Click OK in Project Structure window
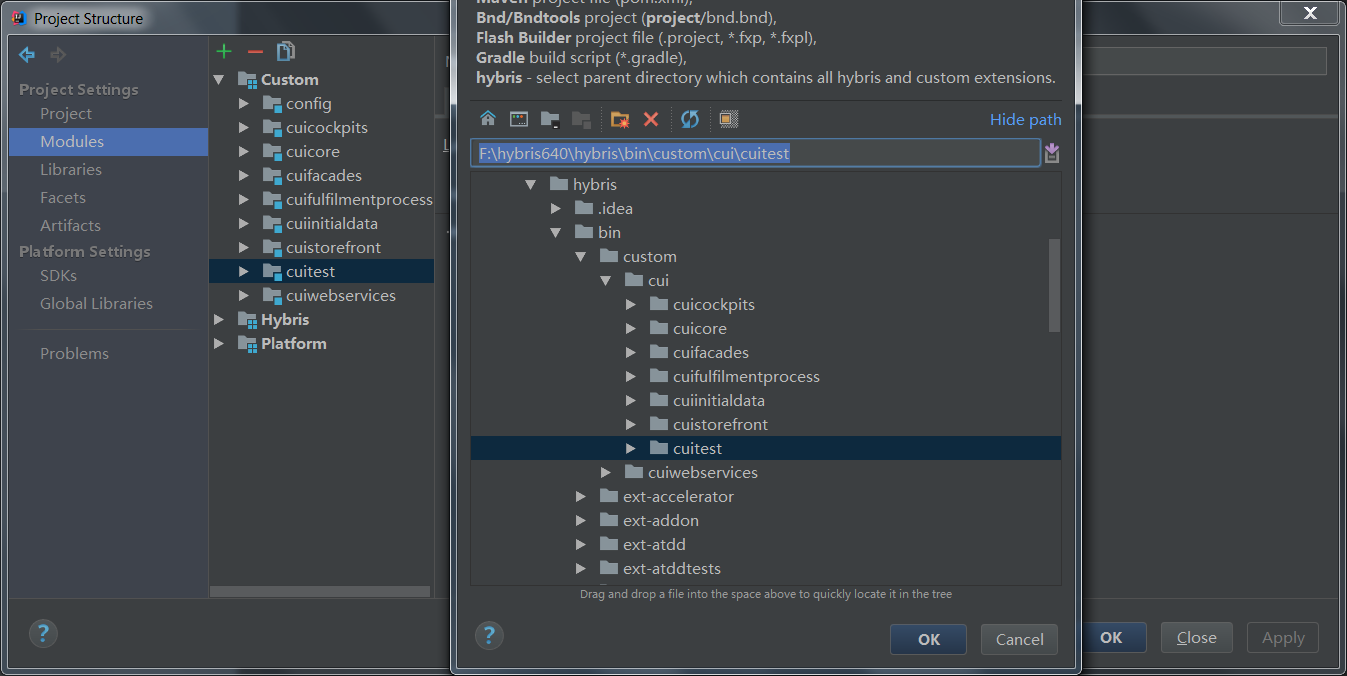 click(1111, 637)
